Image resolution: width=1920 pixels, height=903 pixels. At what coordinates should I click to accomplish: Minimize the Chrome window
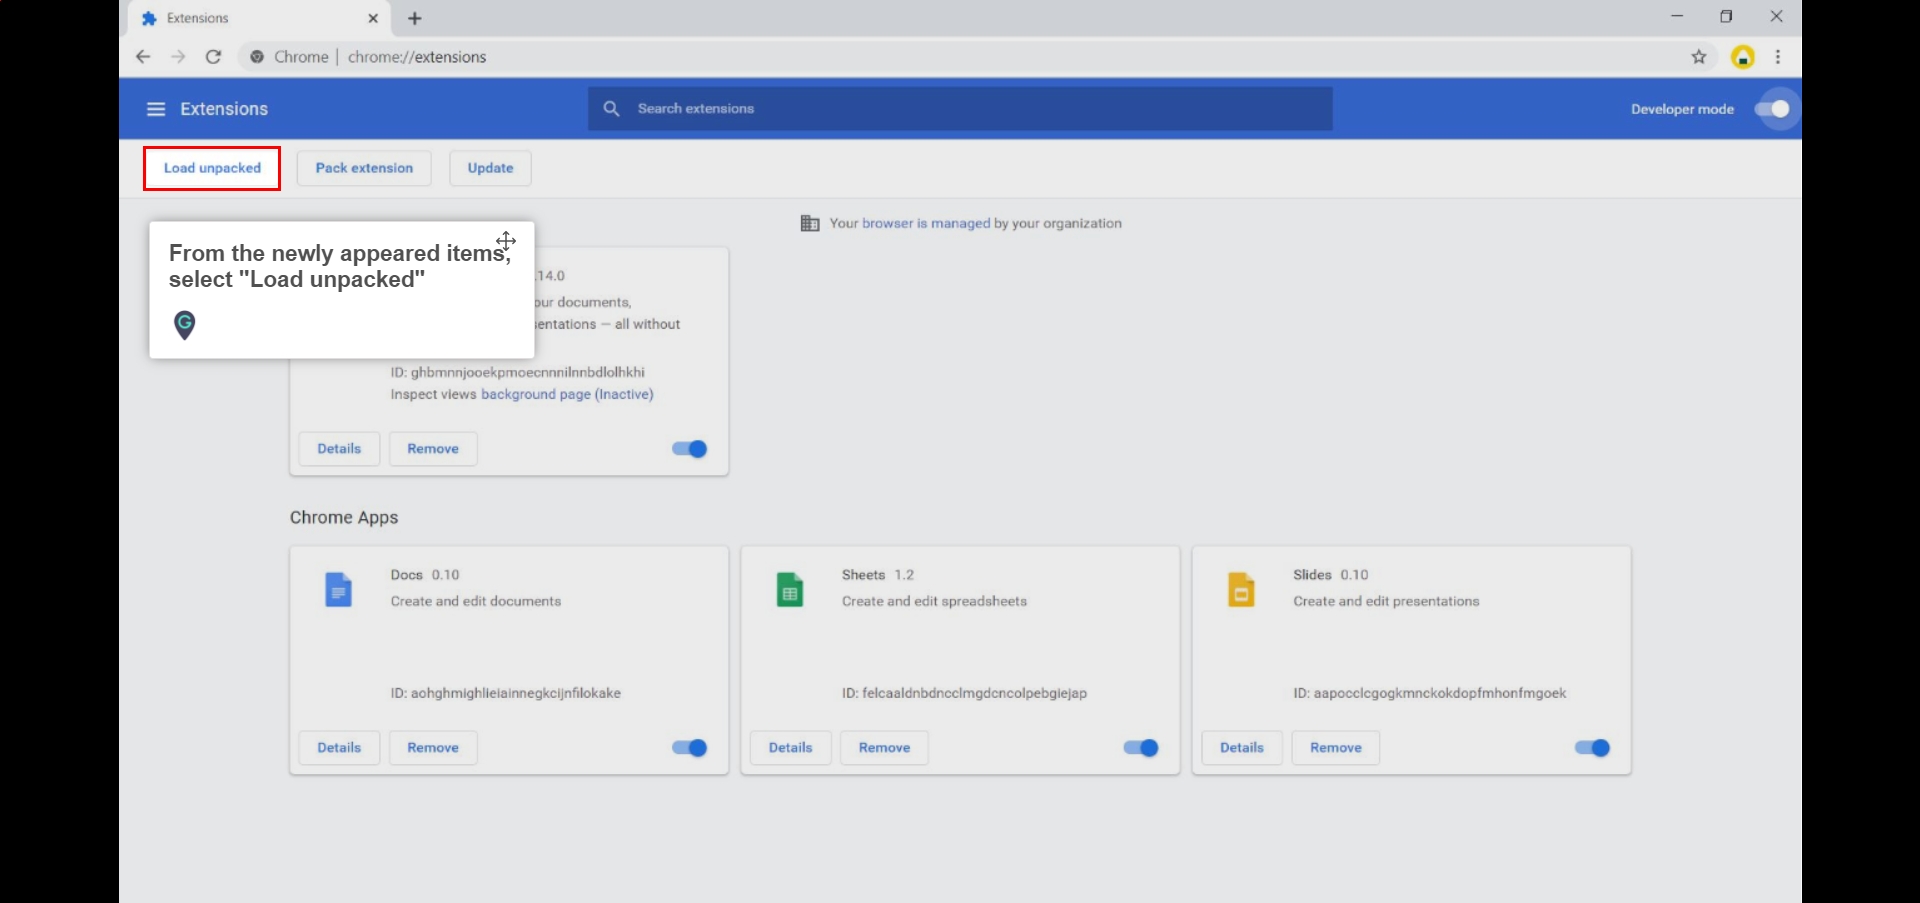pyautogui.click(x=1677, y=16)
